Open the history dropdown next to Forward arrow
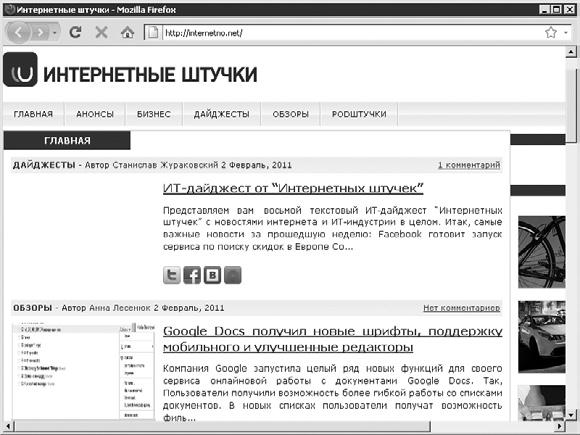580x435 pixels. pyautogui.click(x=54, y=33)
